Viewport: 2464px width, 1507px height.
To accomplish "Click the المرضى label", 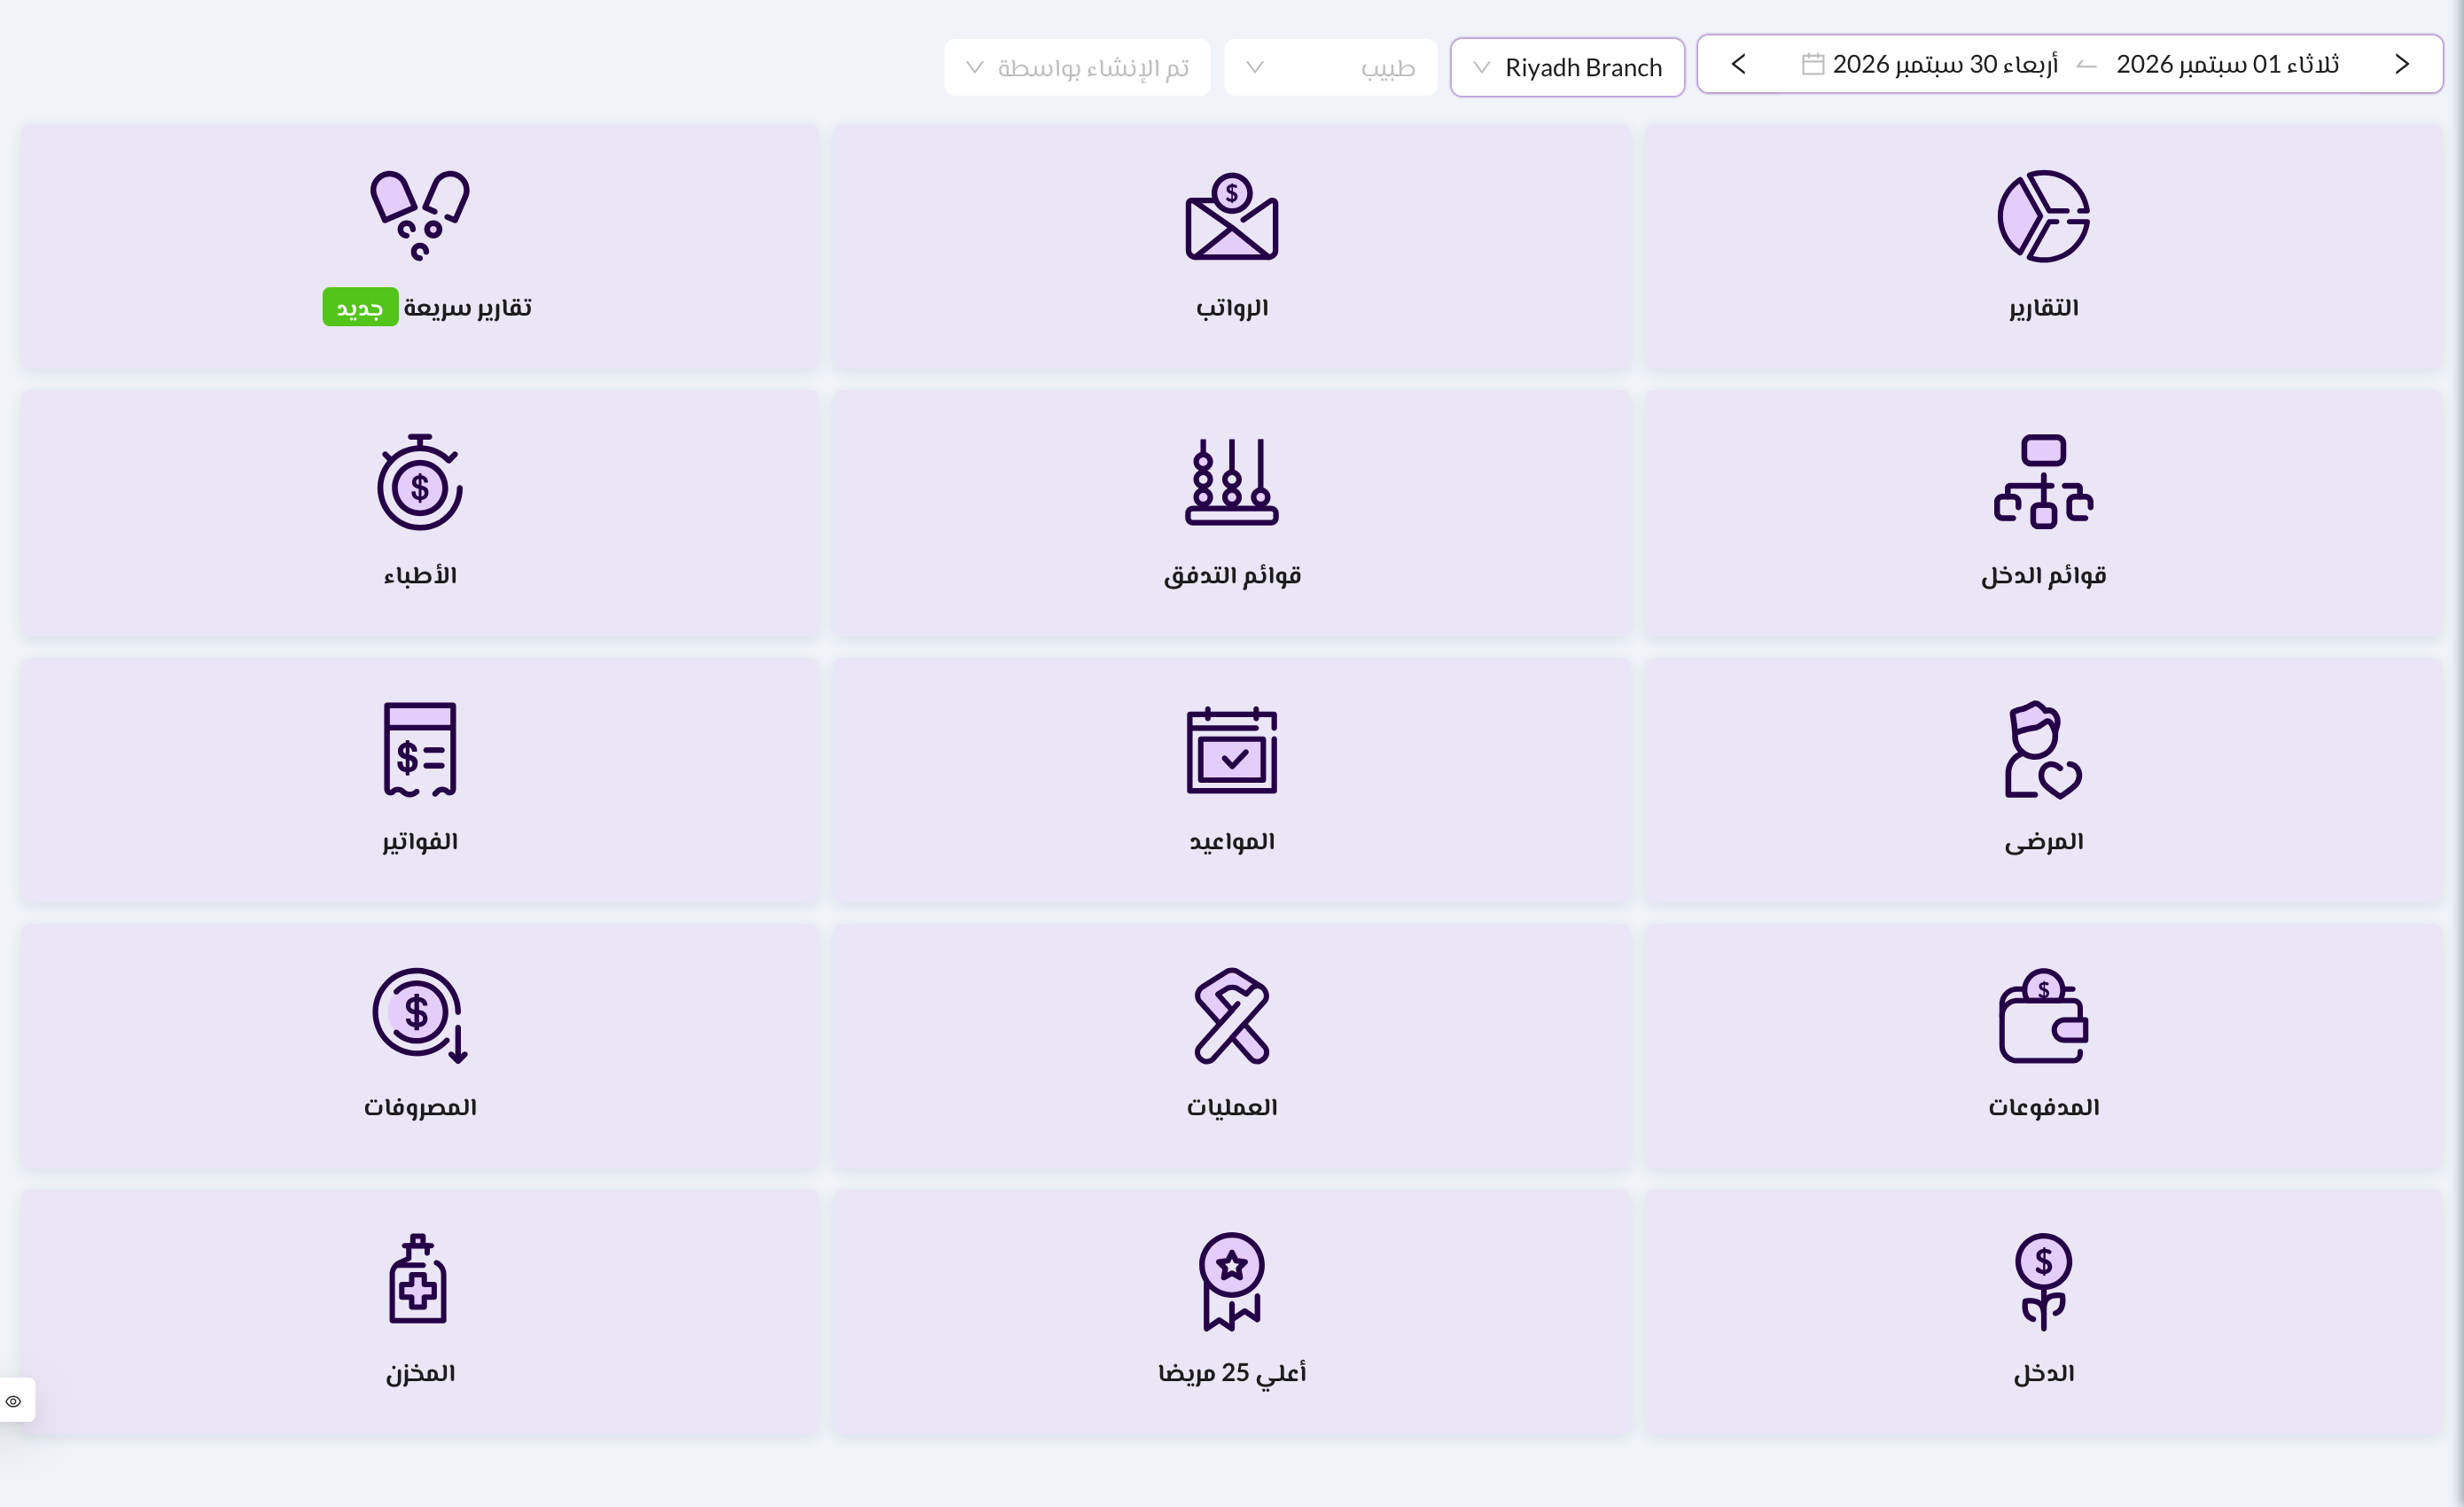I will pyautogui.click(x=2043, y=842).
